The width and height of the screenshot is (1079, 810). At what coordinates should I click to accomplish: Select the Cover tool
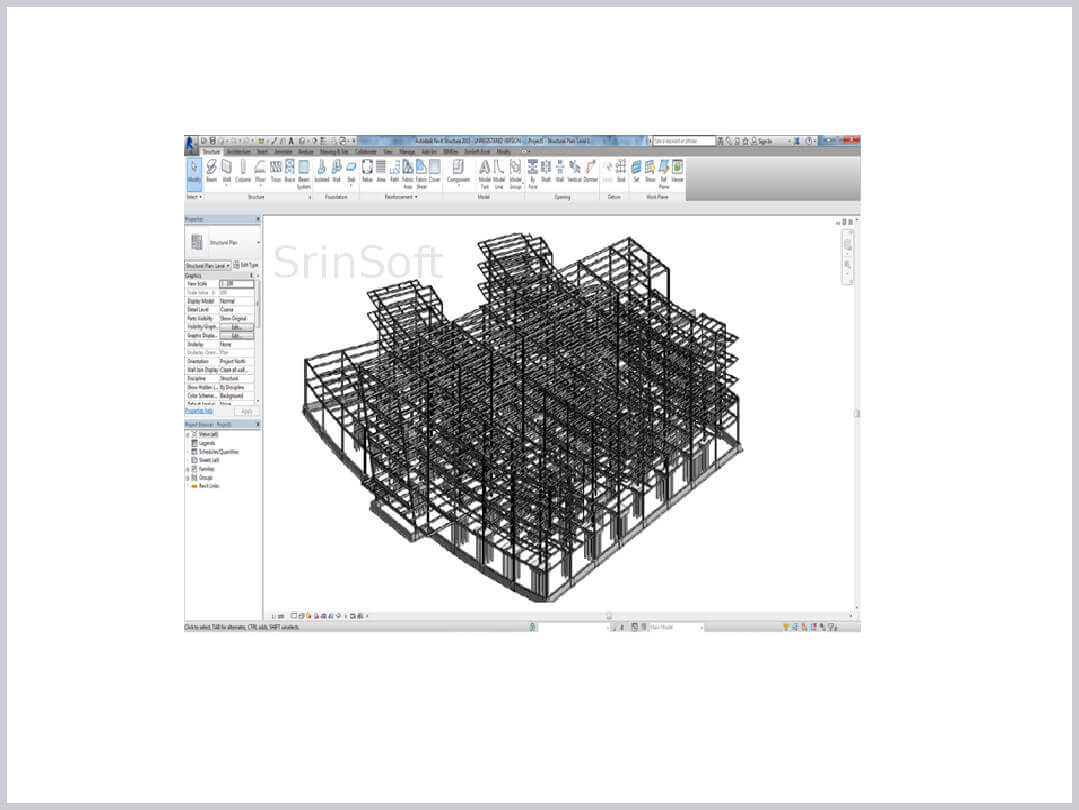click(x=435, y=172)
